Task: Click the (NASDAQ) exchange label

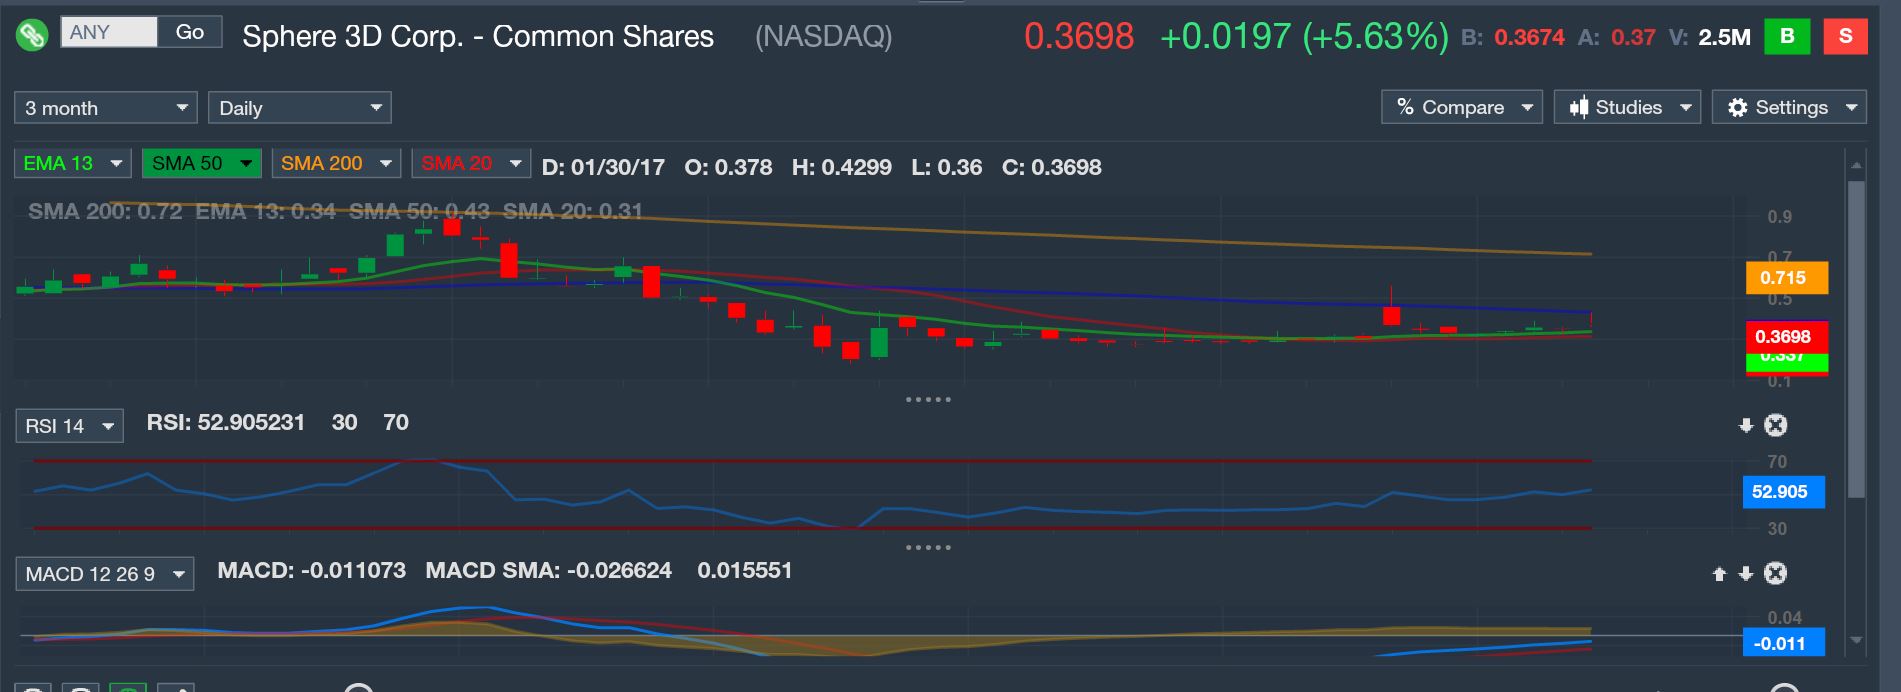Action: tap(823, 37)
